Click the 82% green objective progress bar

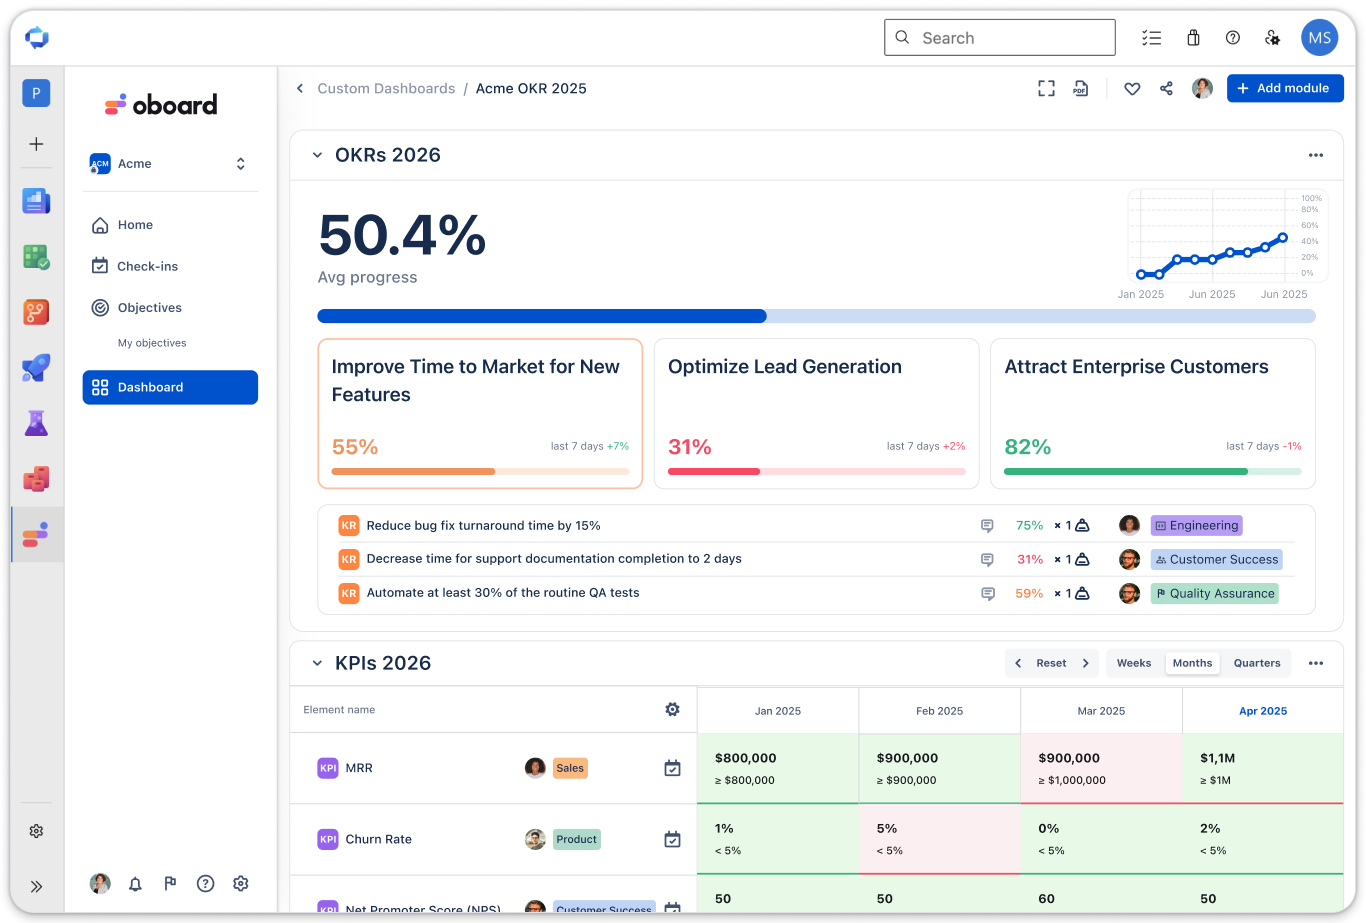[1153, 471]
